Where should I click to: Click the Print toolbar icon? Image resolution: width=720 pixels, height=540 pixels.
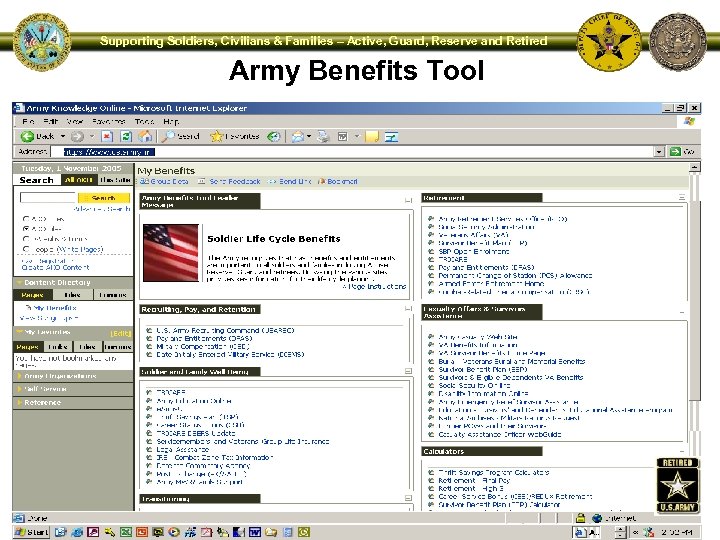click(x=324, y=136)
